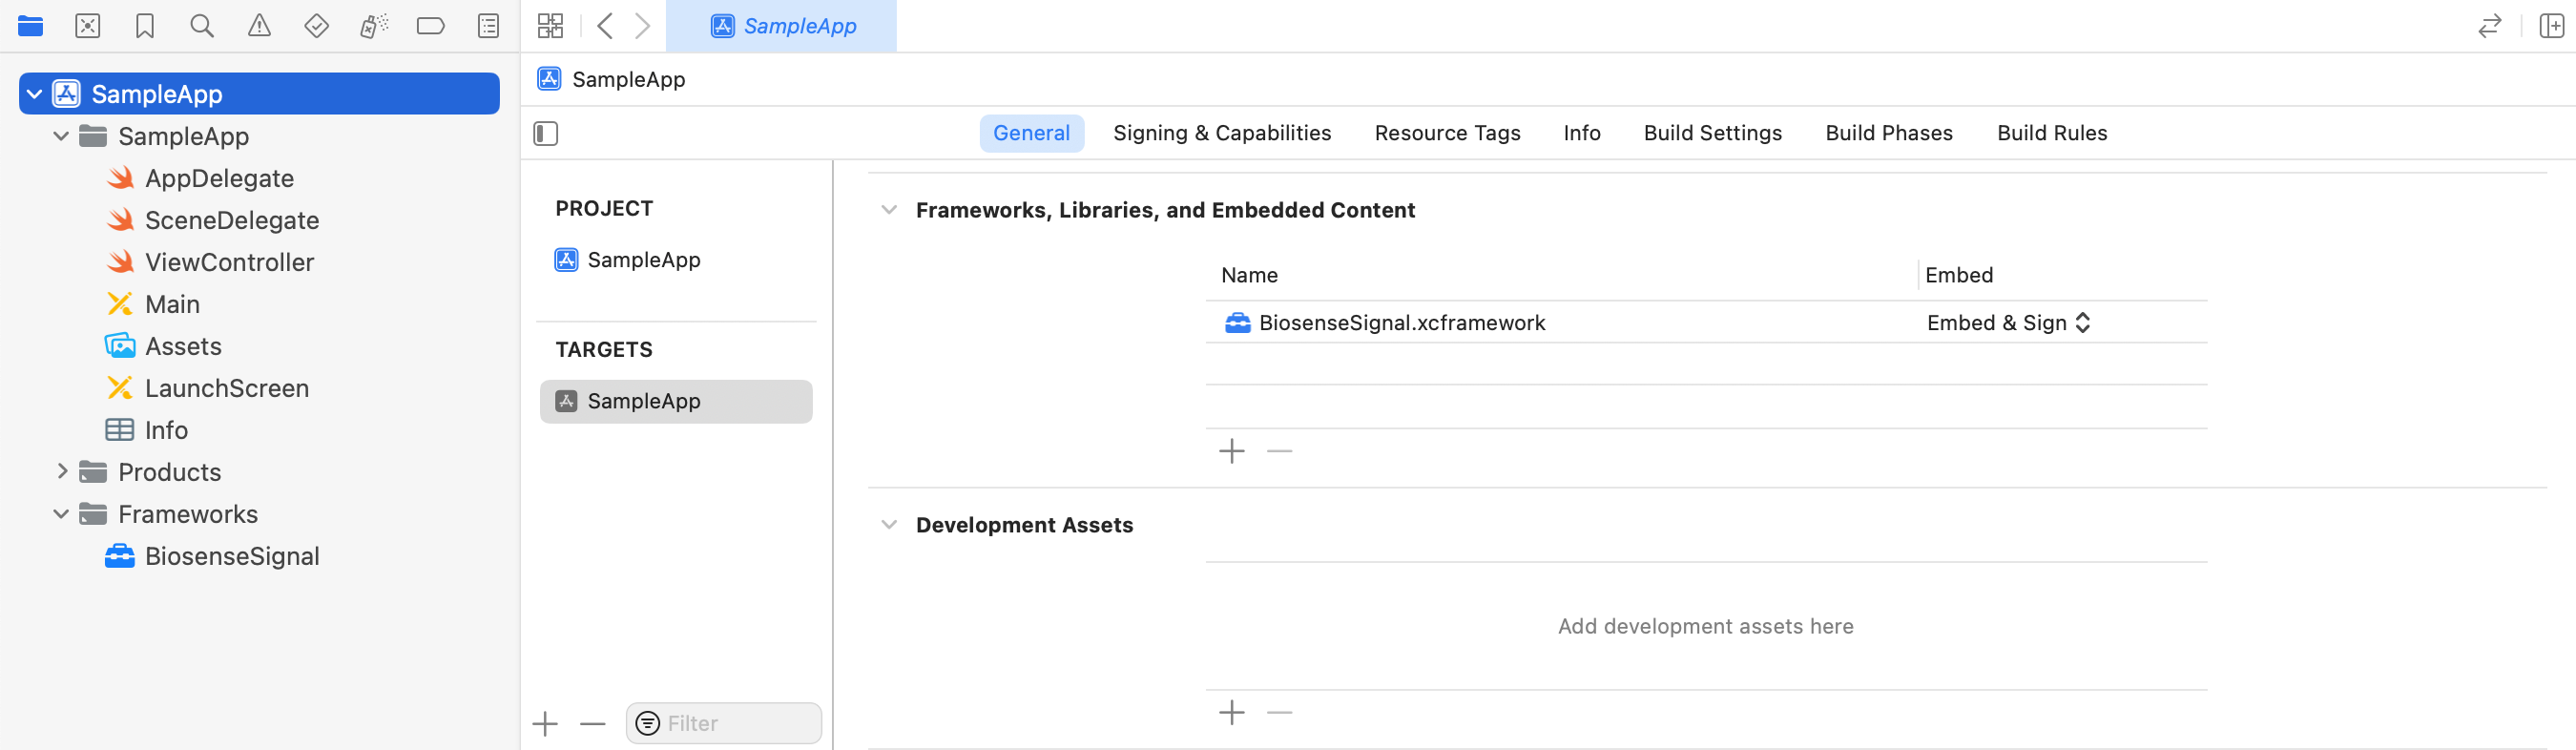This screenshot has width=2576, height=750.
Task: Open the Embed & Sign dropdown
Action: tap(2008, 323)
